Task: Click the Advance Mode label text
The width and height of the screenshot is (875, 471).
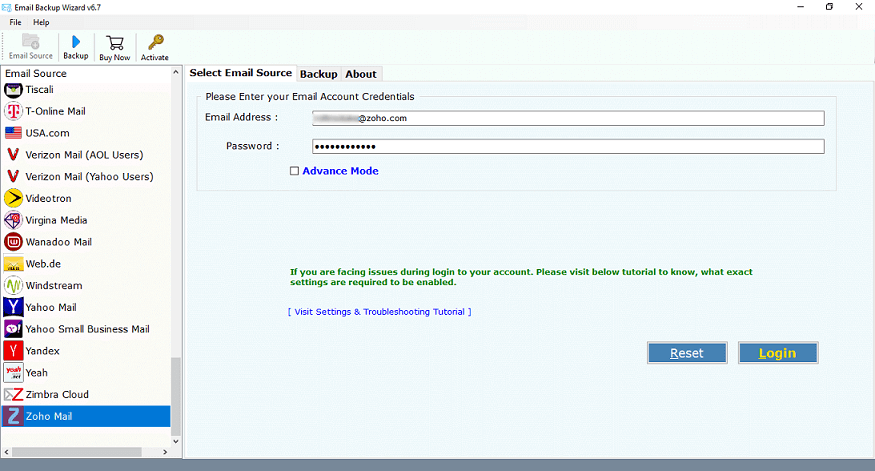Action: 340,171
